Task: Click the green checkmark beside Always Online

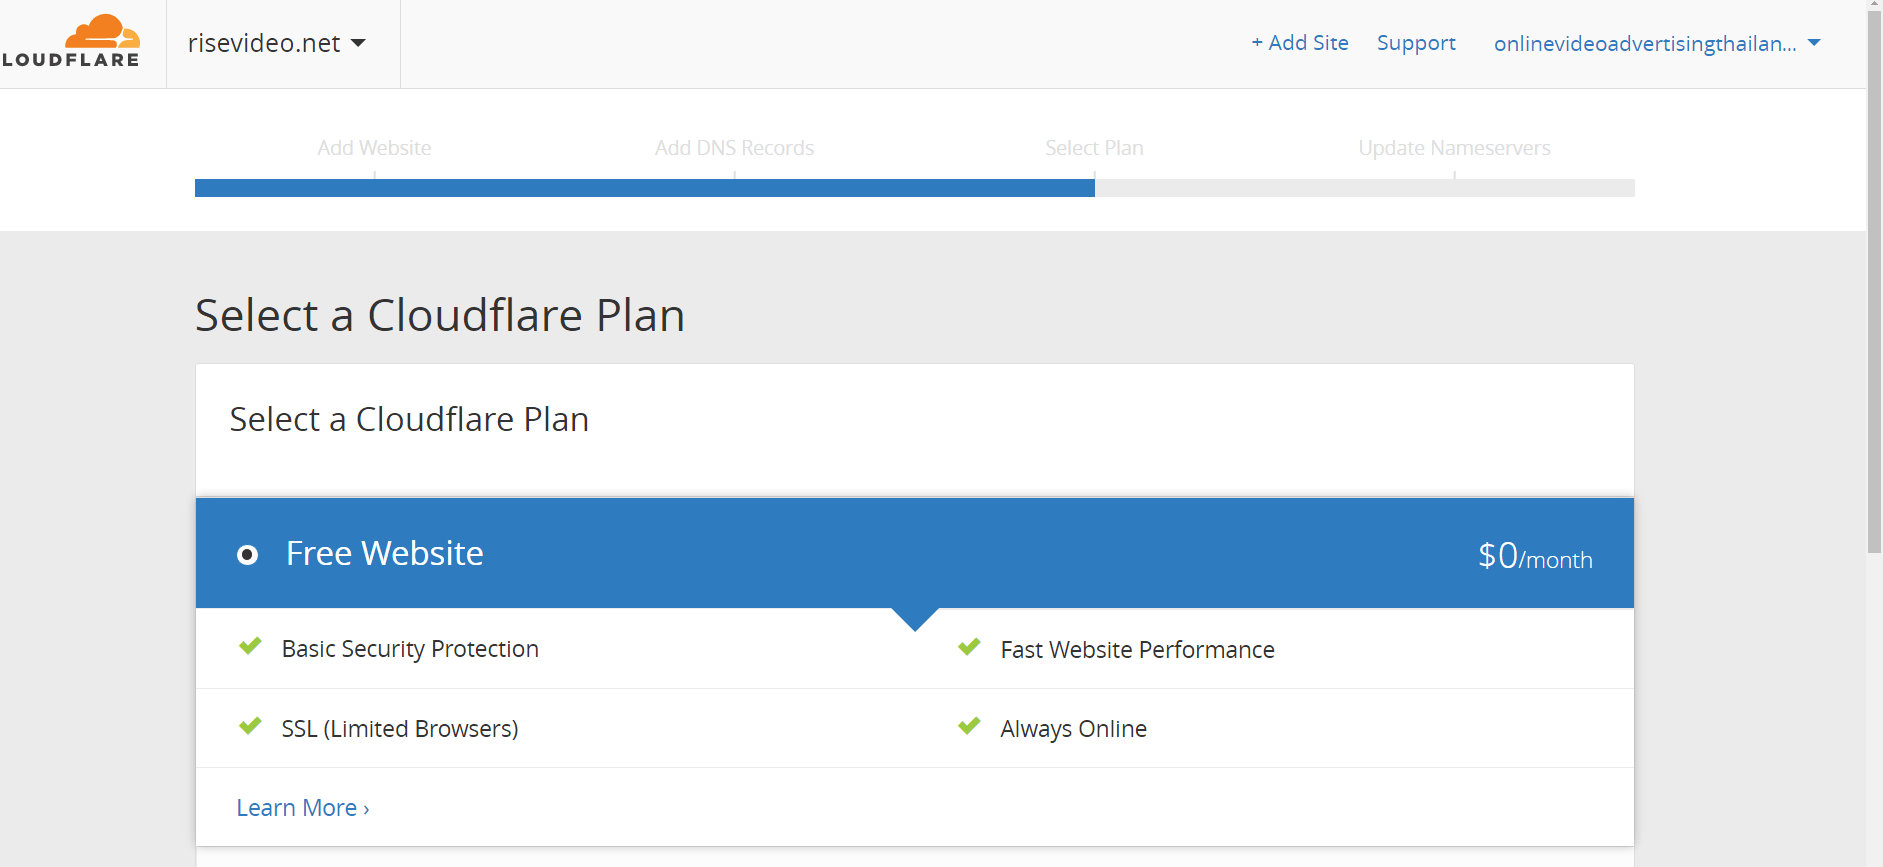Action: 969,726
